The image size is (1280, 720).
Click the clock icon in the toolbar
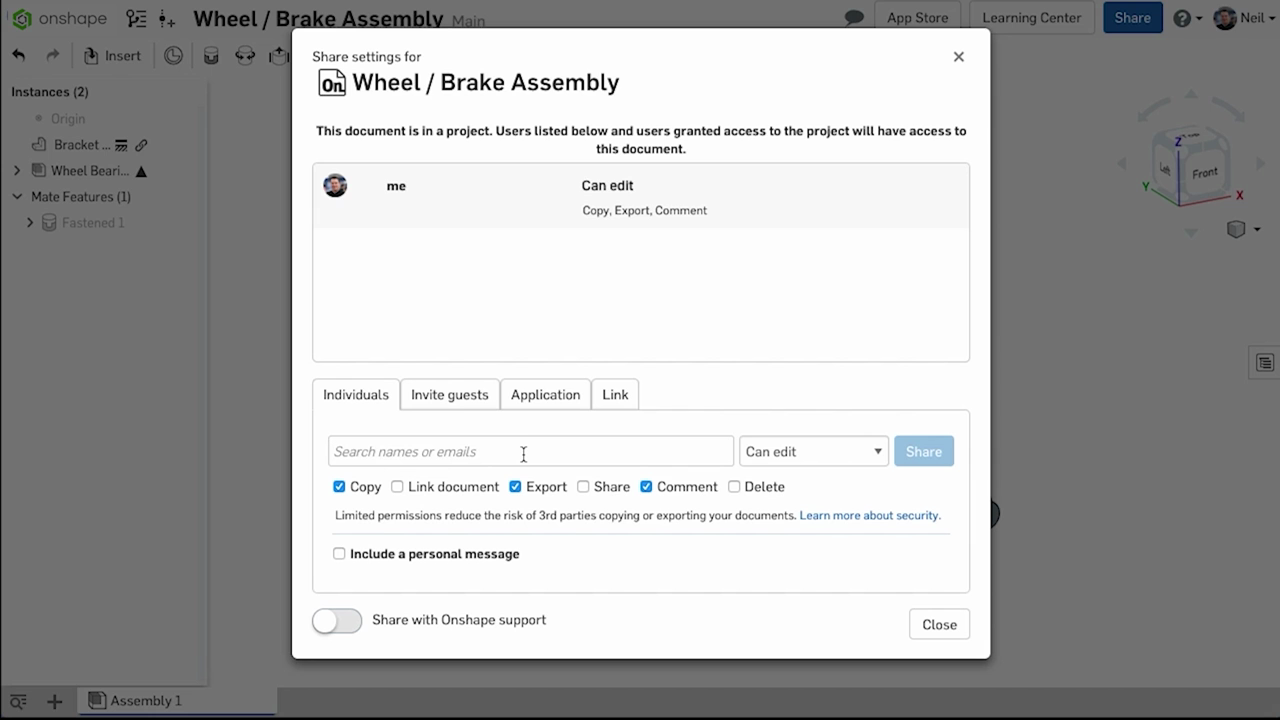173,55
